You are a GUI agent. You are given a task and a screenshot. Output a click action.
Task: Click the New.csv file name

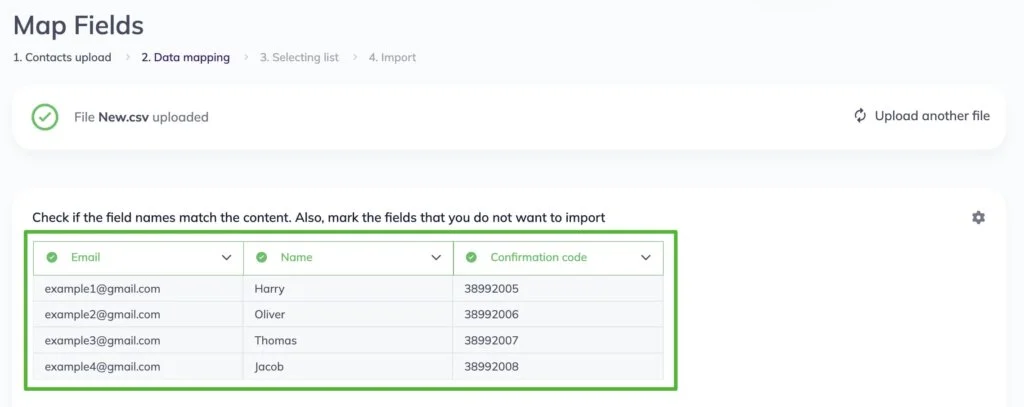coord(123,118)
